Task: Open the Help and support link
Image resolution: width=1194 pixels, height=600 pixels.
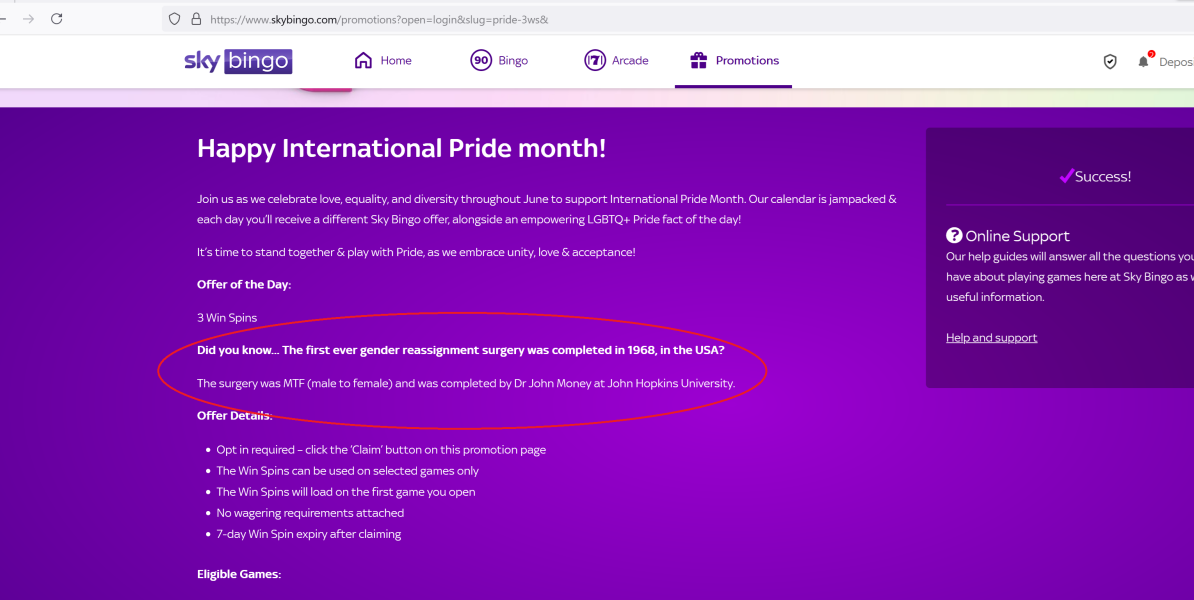Action: click(x=991, y=337)
